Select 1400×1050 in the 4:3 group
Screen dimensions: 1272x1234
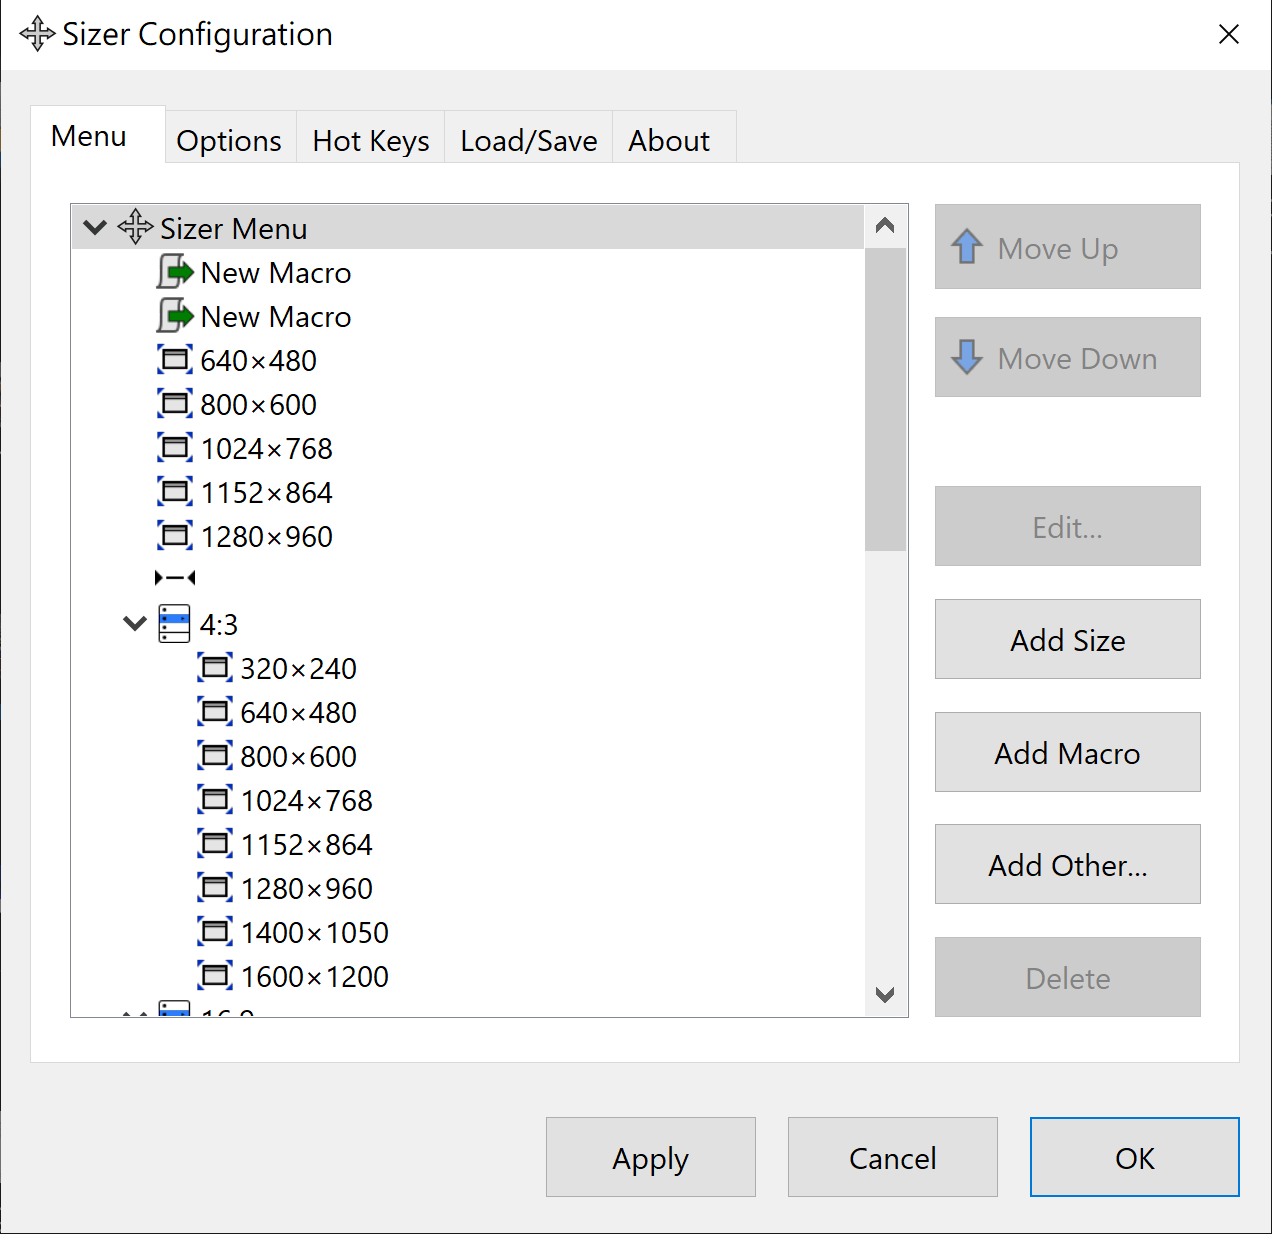pyautogui.click(x=314, y=932)
